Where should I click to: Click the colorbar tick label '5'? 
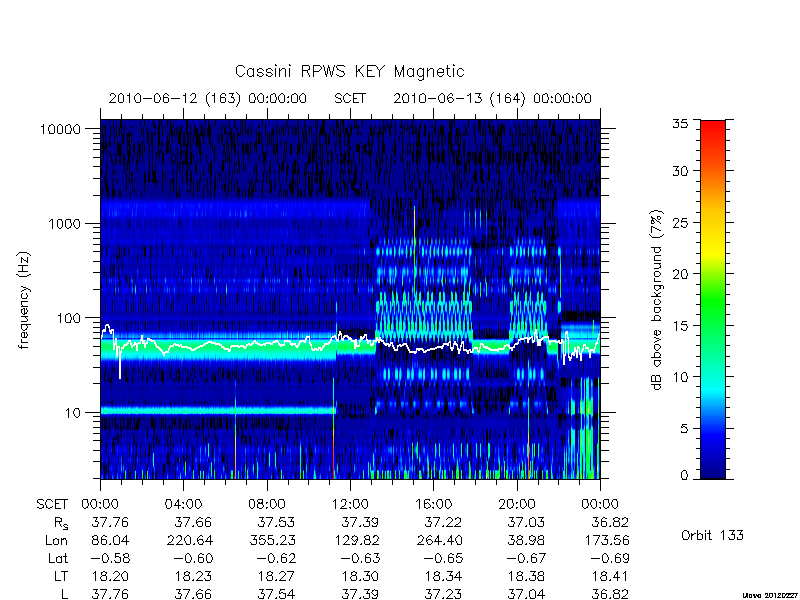[x=684, y=429]
